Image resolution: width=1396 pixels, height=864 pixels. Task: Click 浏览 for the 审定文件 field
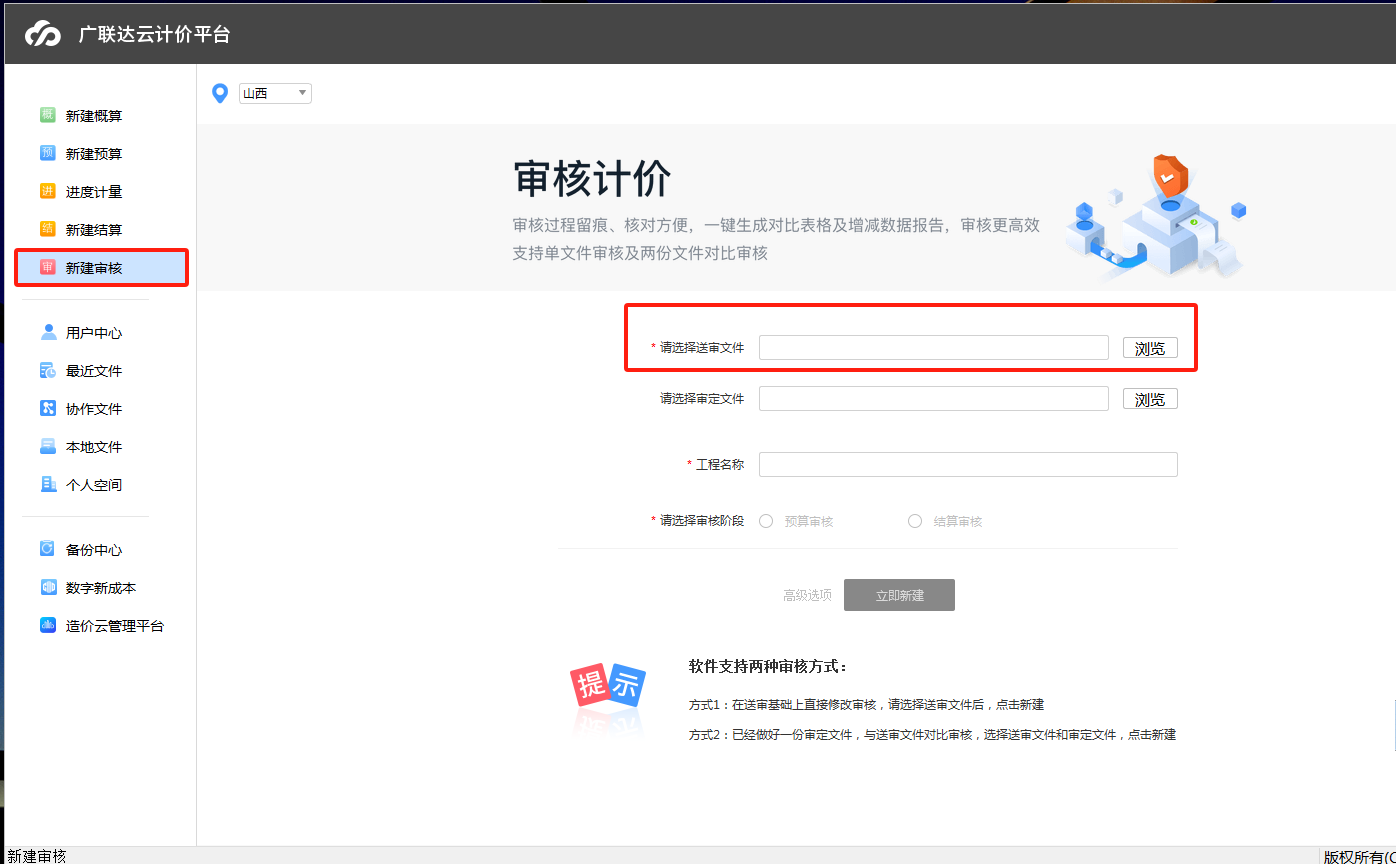coord(1150,399)
